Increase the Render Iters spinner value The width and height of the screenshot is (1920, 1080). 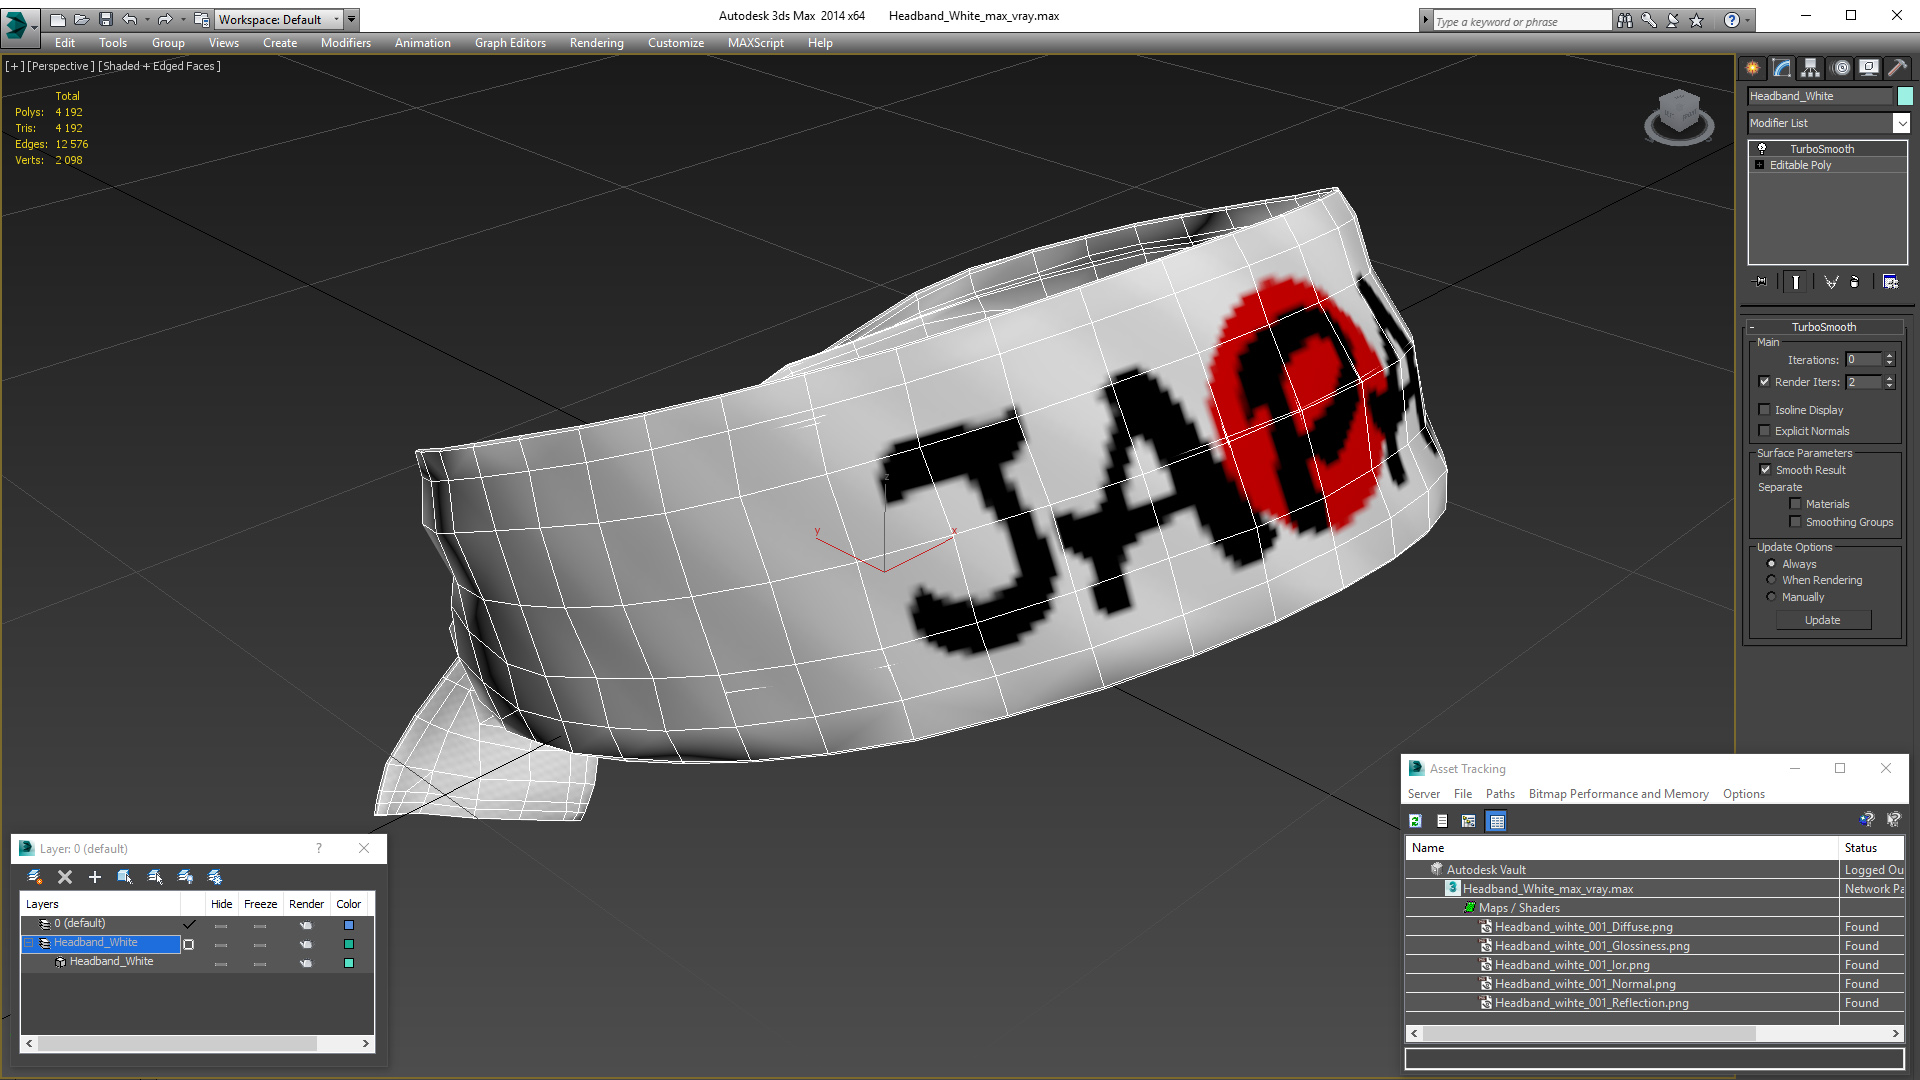[x=1889, y=378]
